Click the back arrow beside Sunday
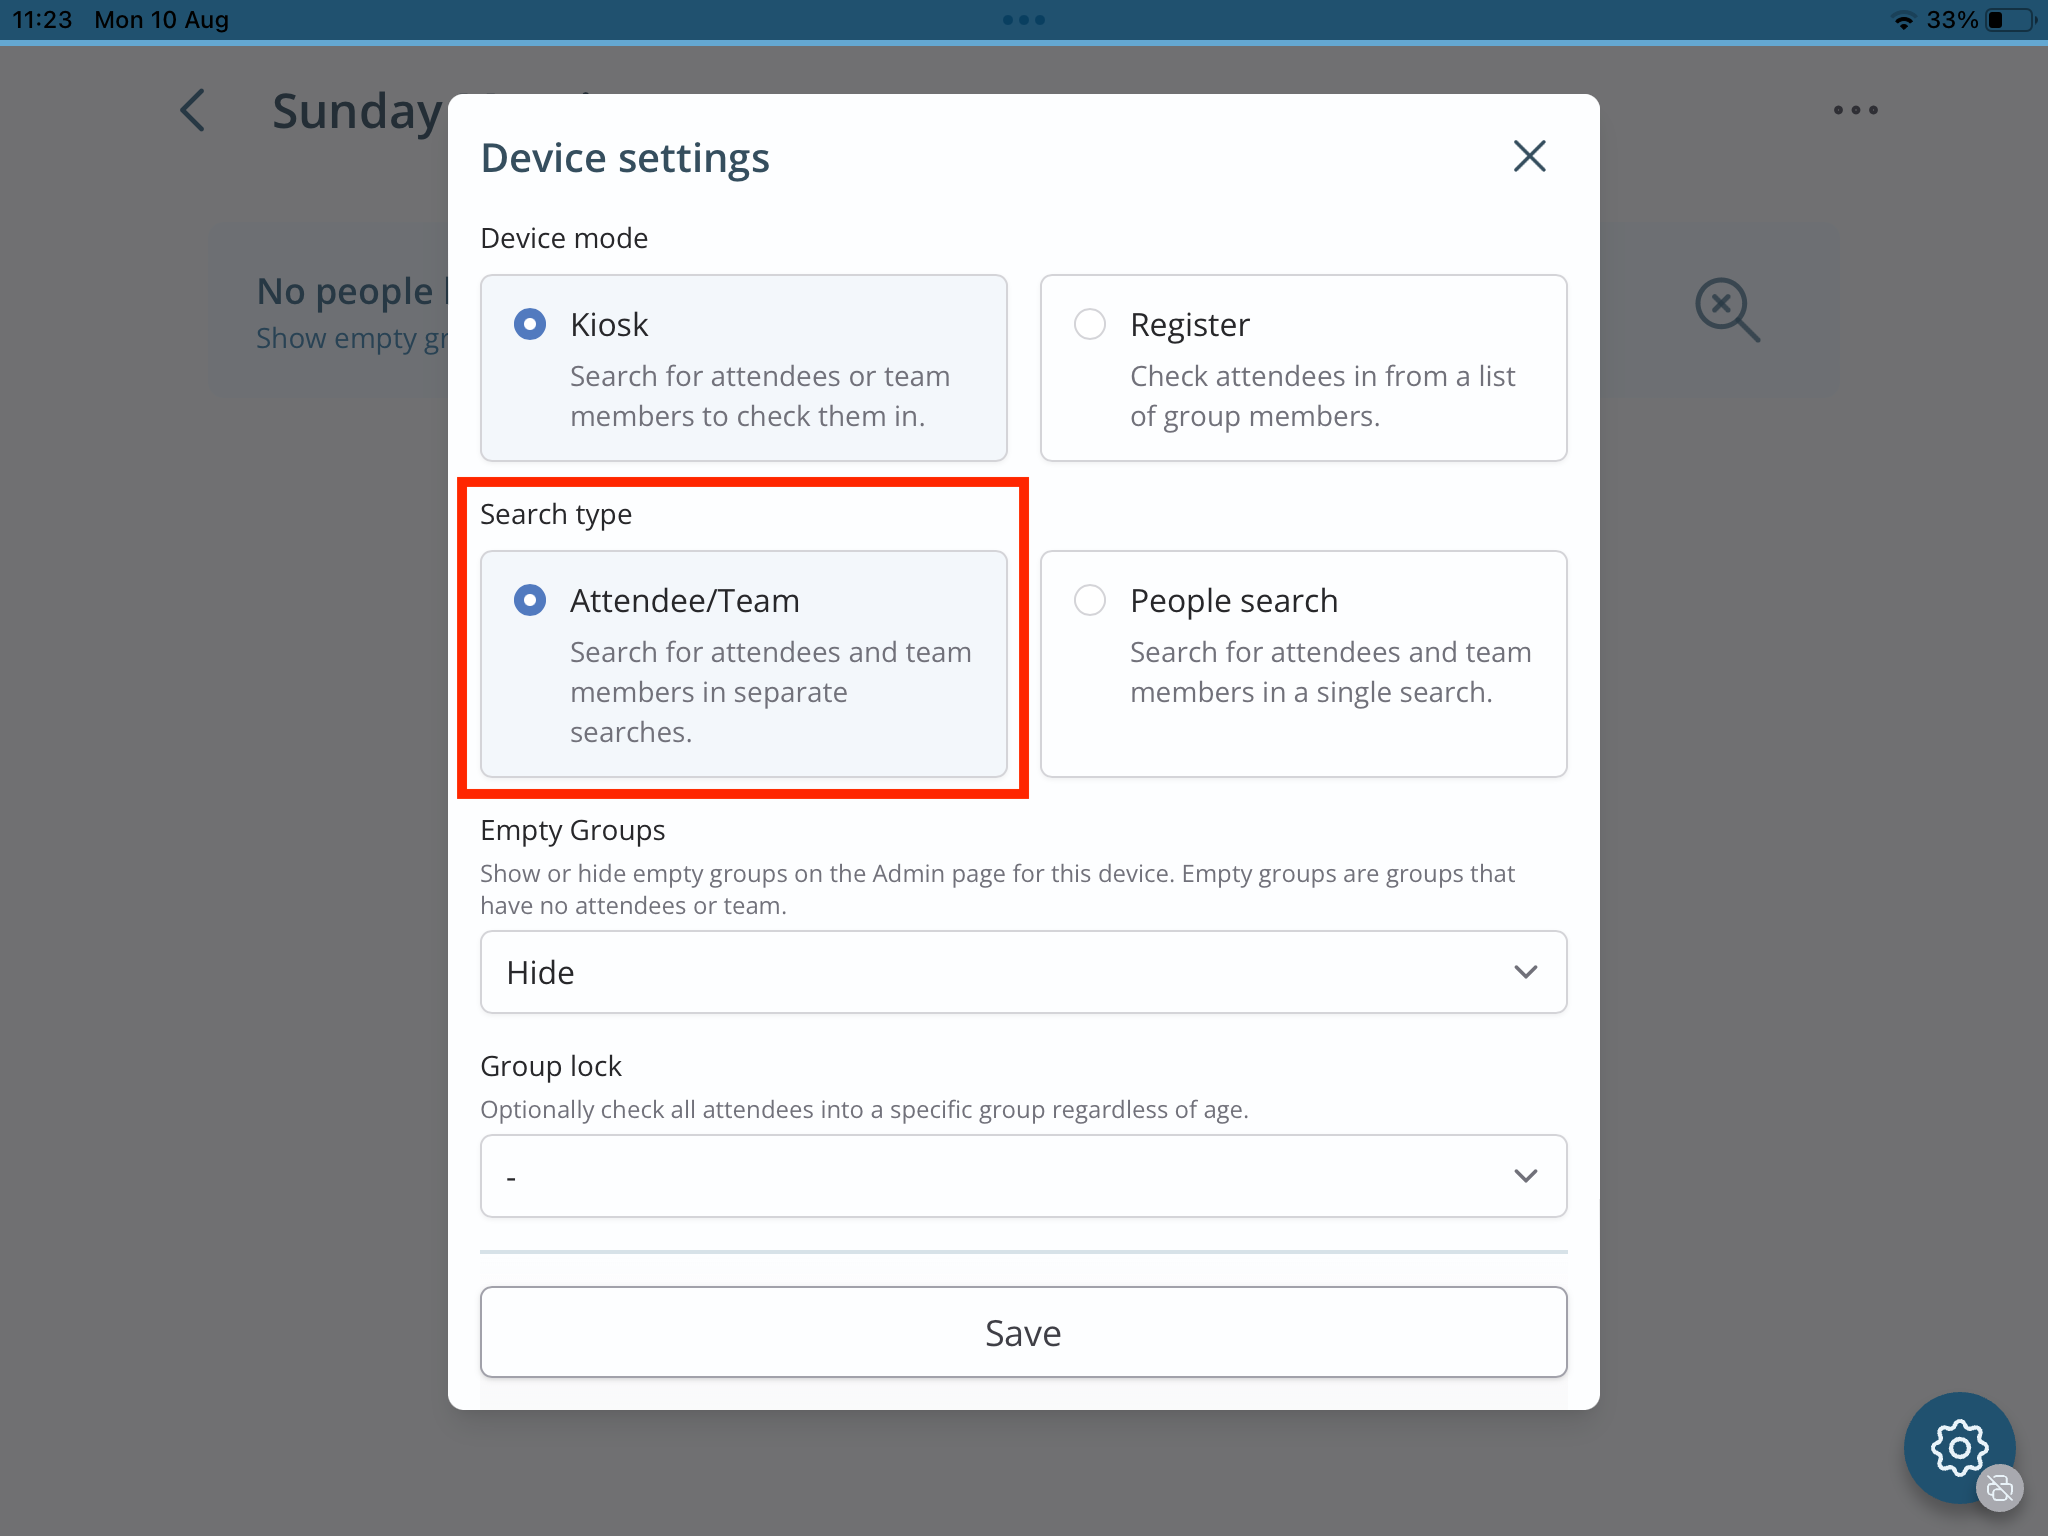Screen dimensions: 2048x1536 [x=192, y=110]
